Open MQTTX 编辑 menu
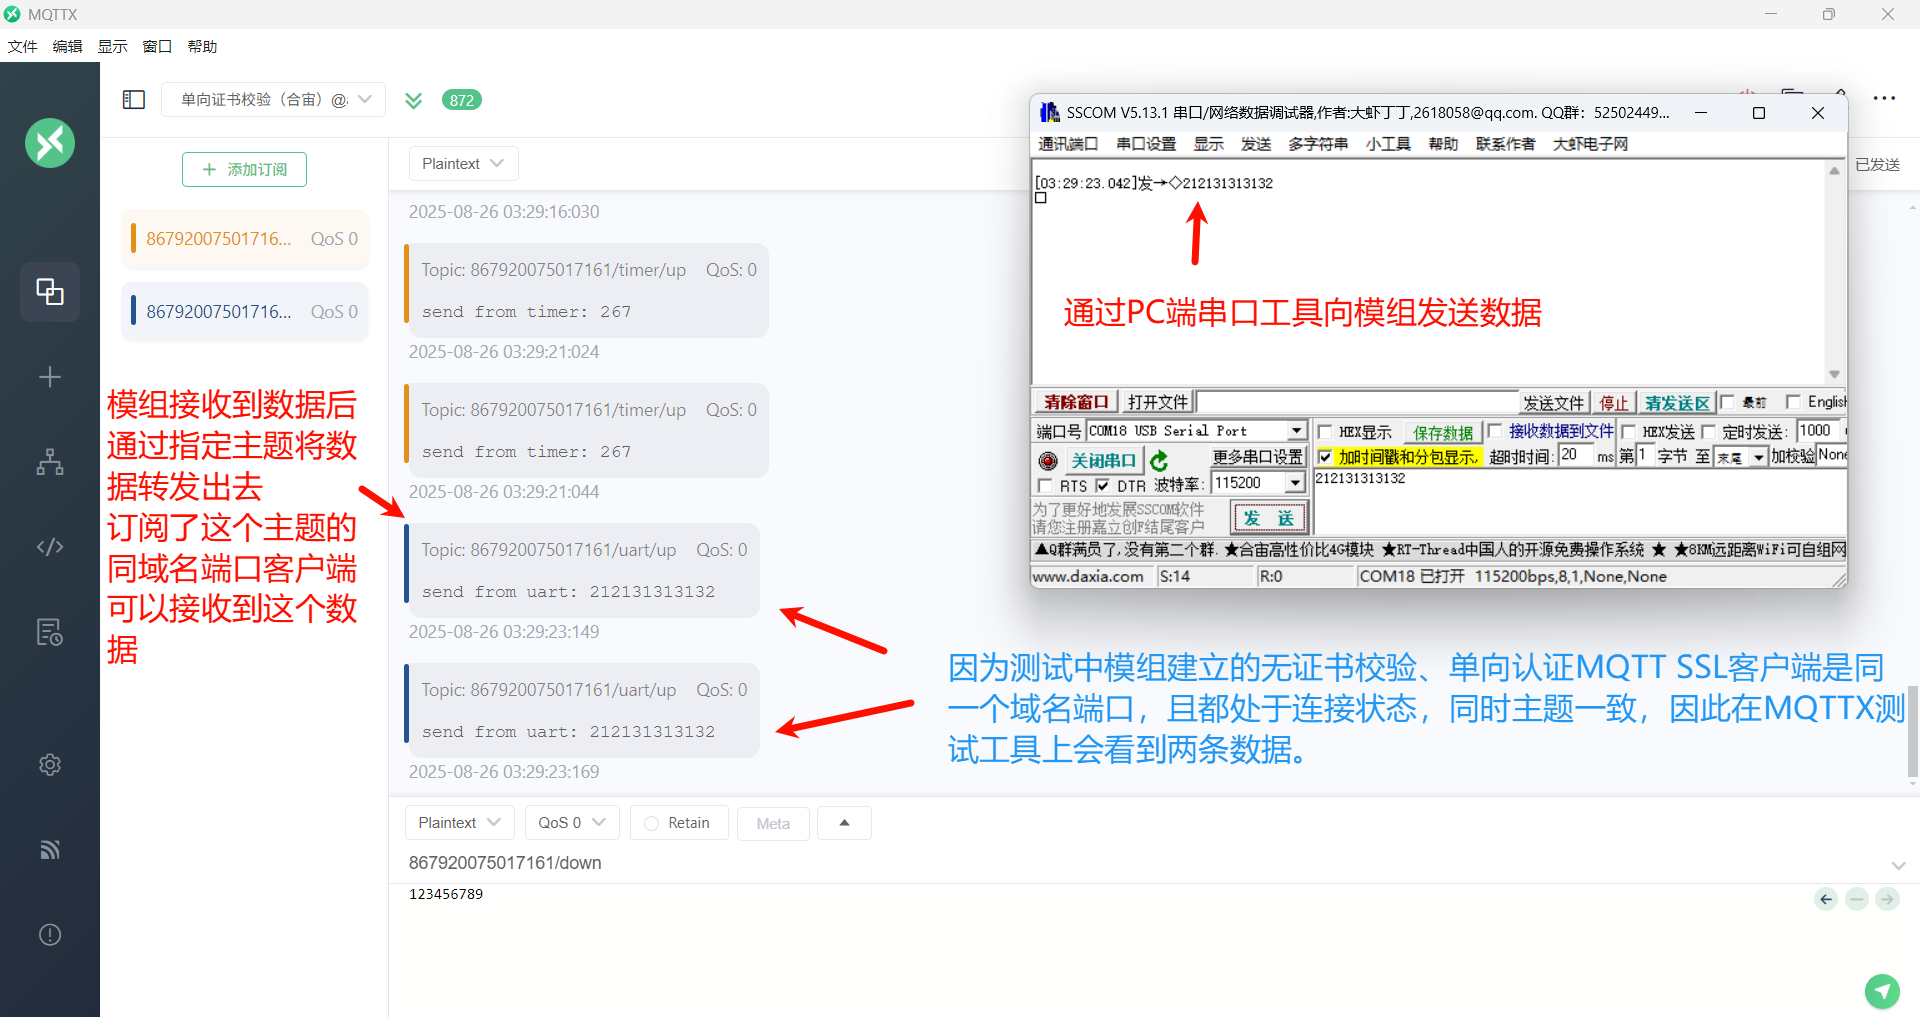 click(67, 47)
